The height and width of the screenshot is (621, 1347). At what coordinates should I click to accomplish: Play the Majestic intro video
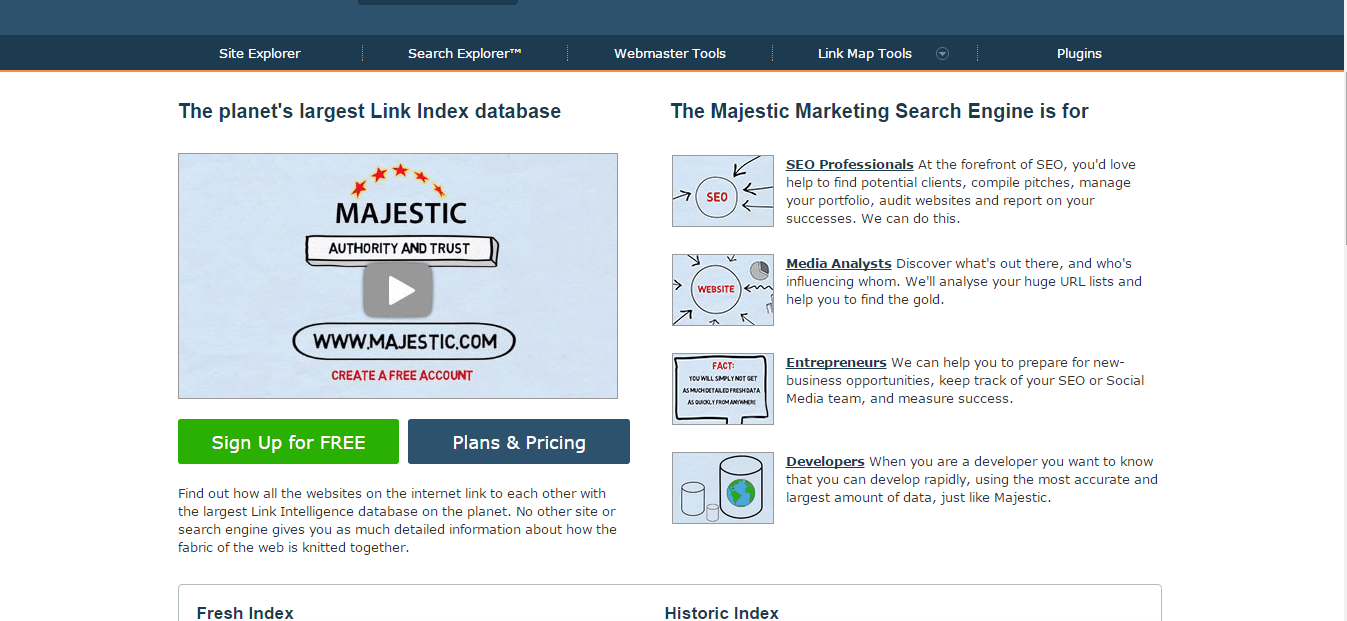pos(398,290)
